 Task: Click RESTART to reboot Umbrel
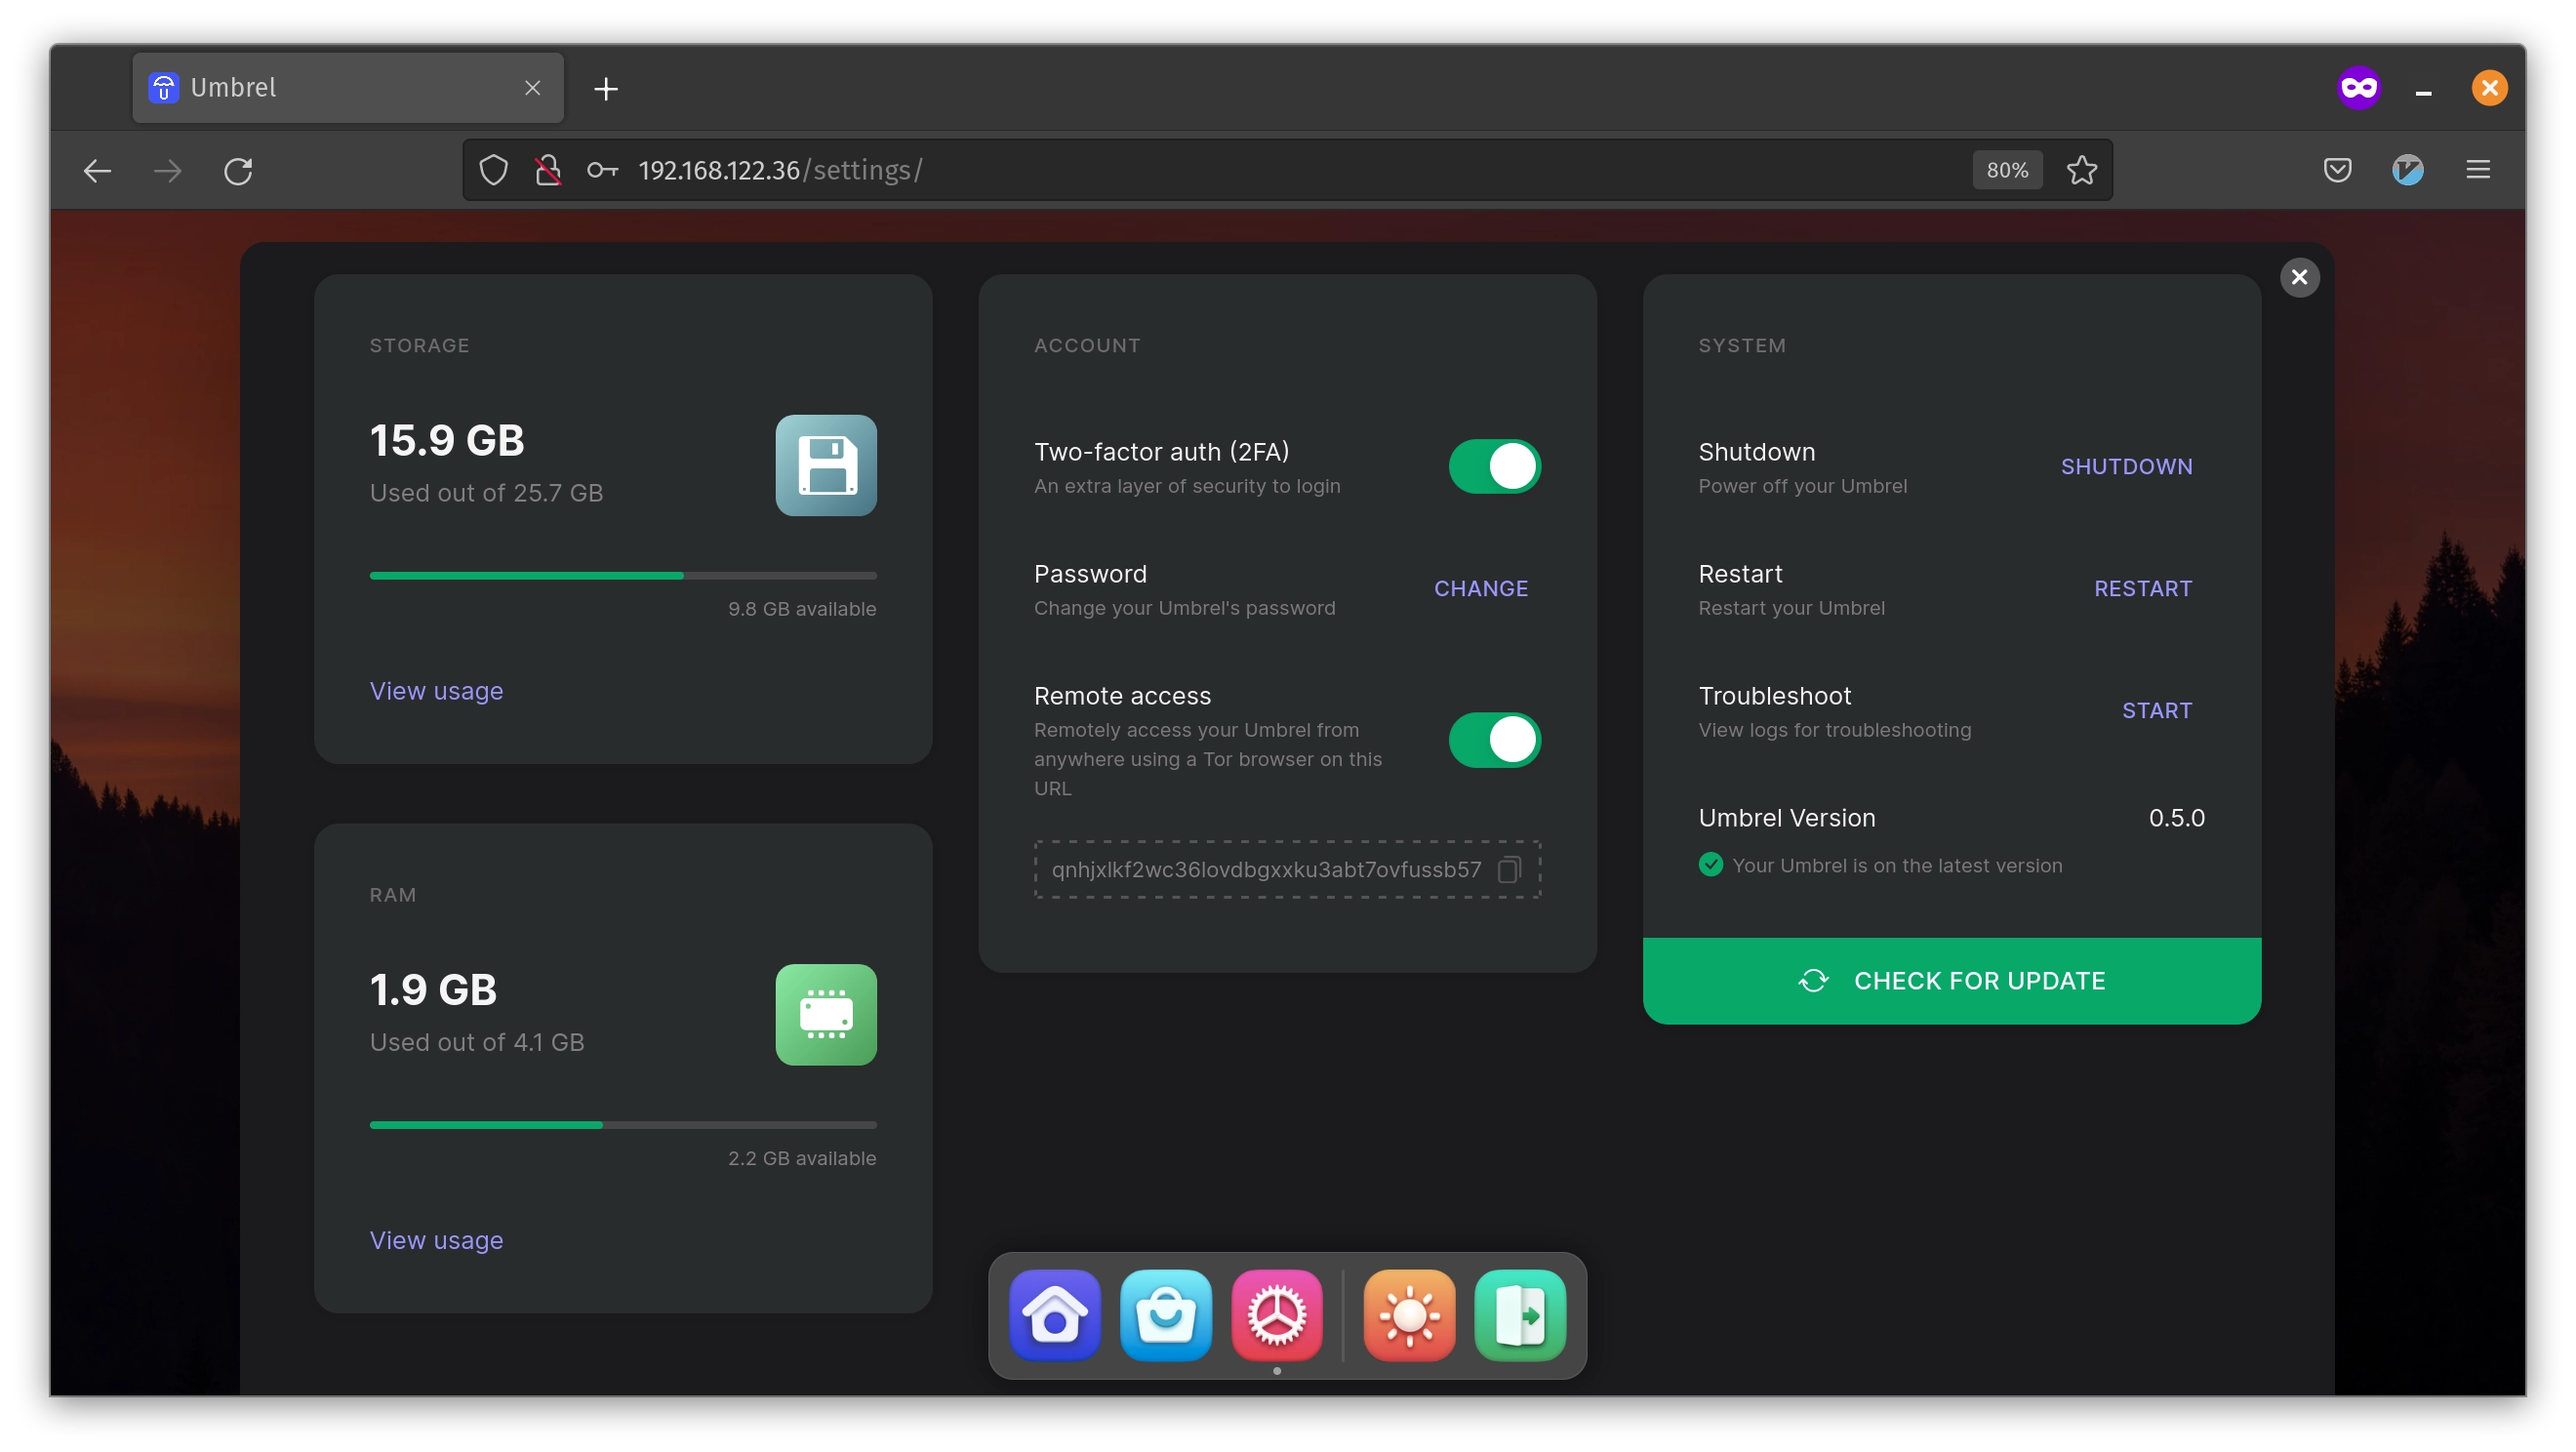click(x=2142, y=589)
